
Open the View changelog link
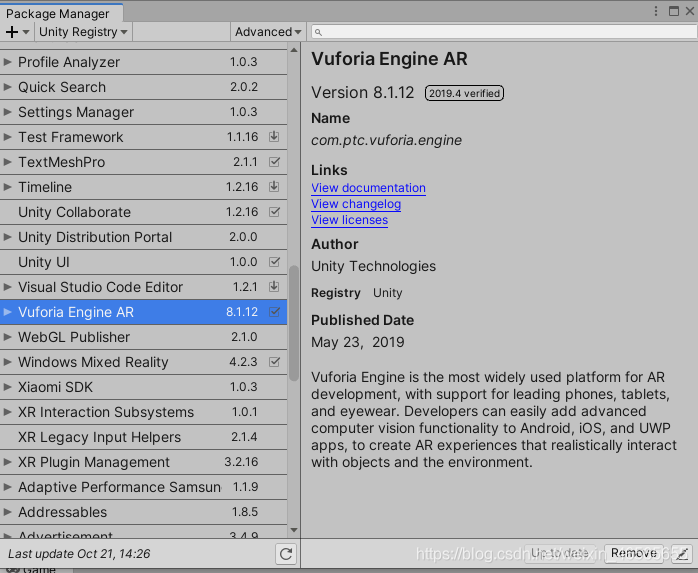(356, 204)
